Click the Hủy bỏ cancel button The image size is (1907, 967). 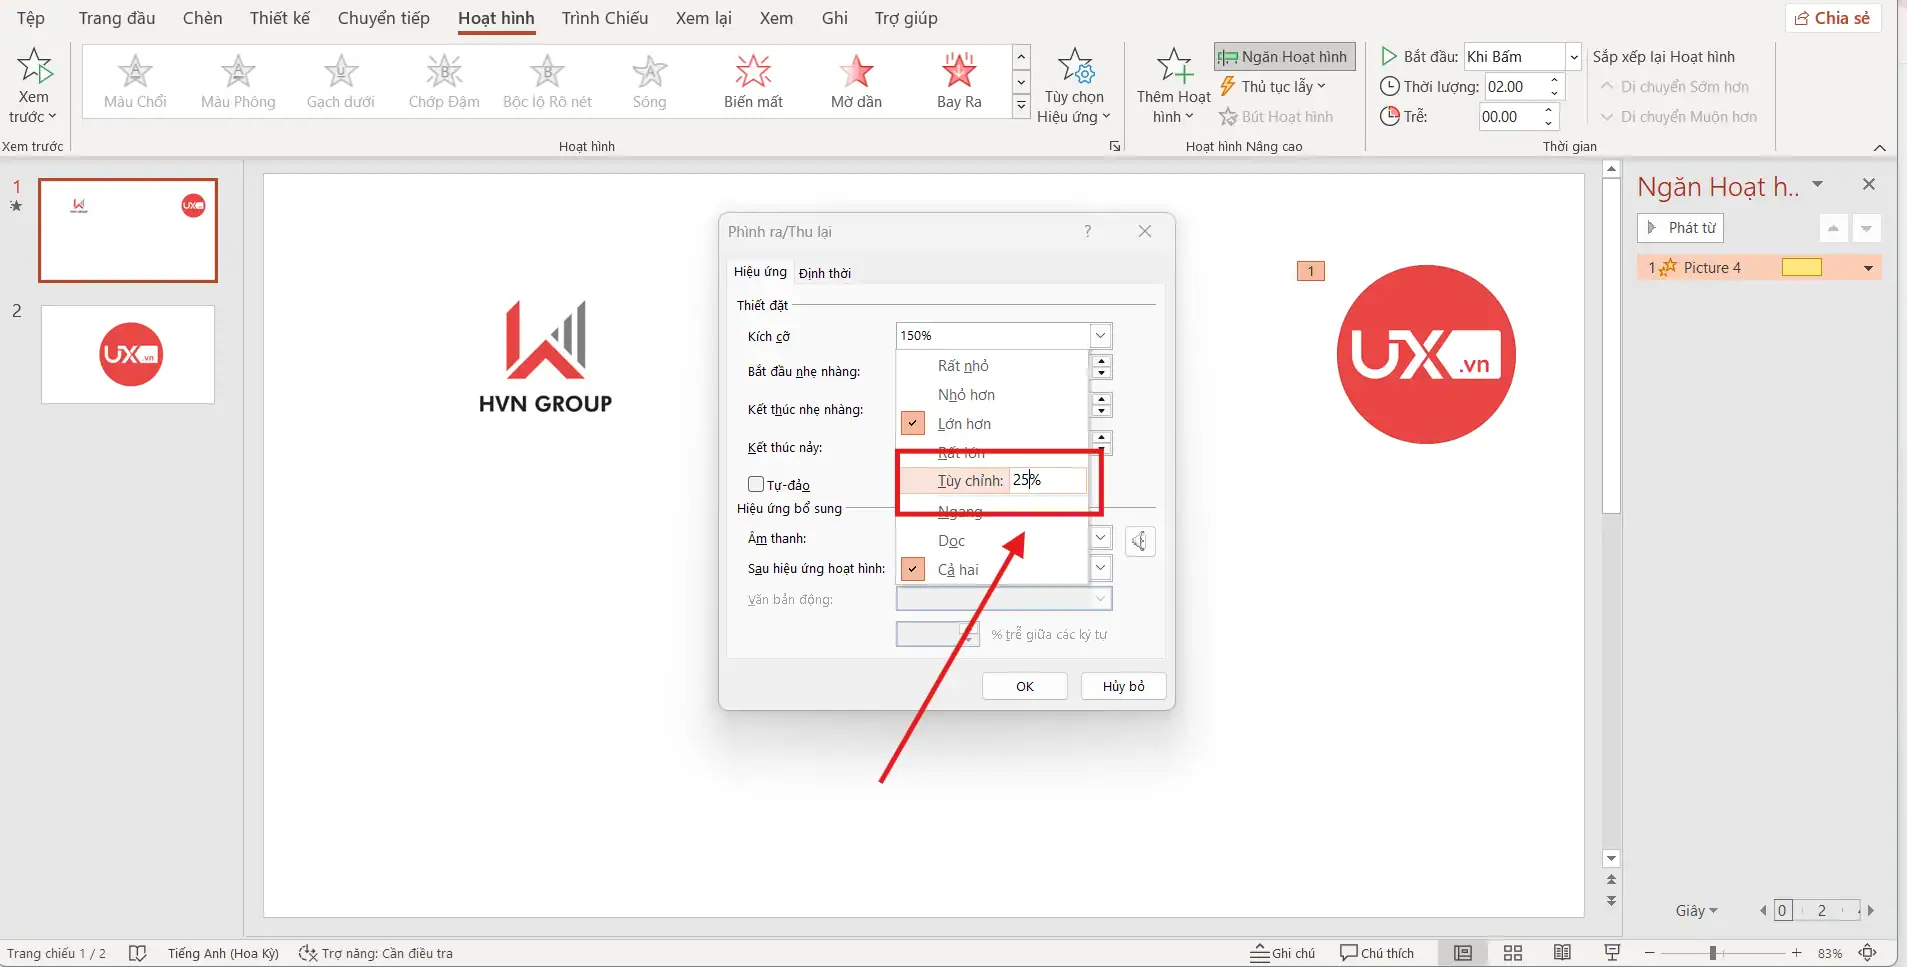click(1123, 686)
